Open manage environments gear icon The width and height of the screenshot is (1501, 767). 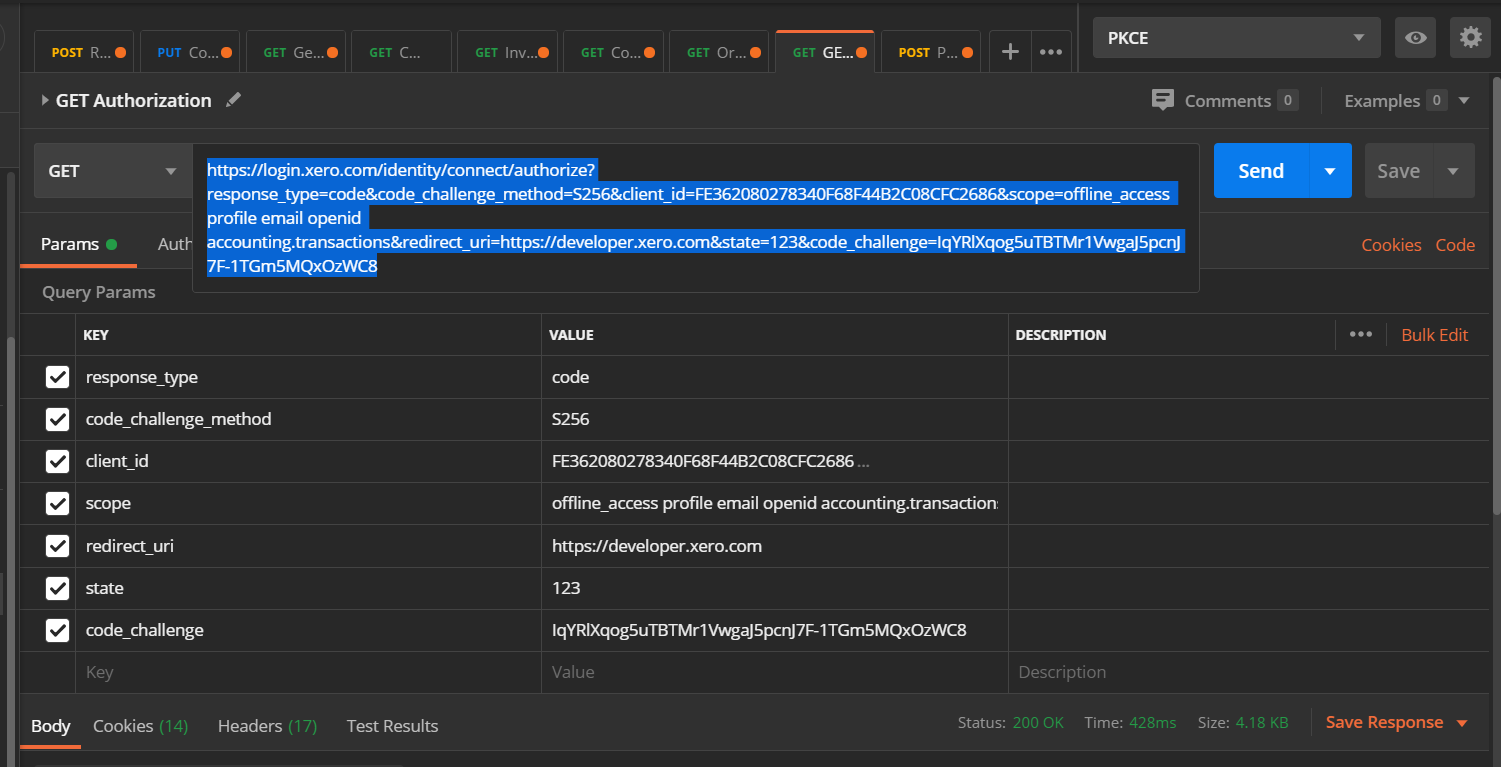[x=1470, y=38]
